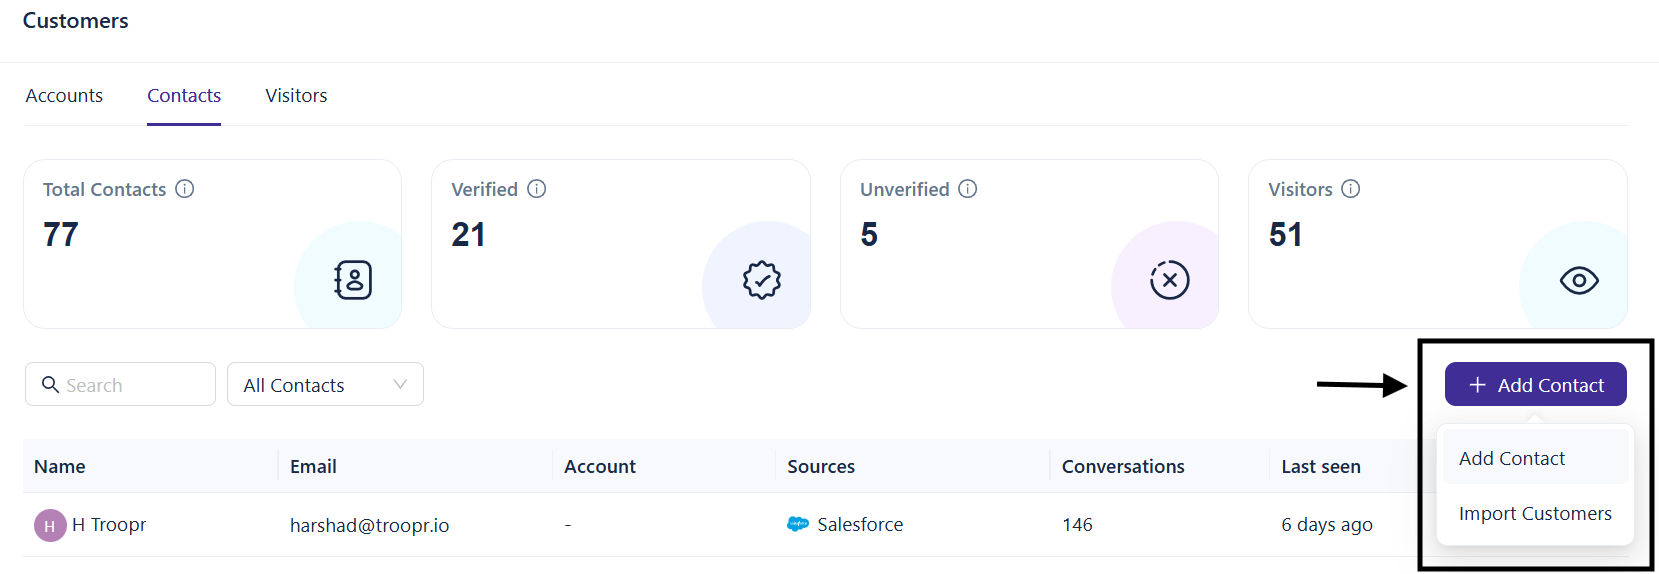
Task: Click the Salesforce cloud icon
Action: pos(798,524)
